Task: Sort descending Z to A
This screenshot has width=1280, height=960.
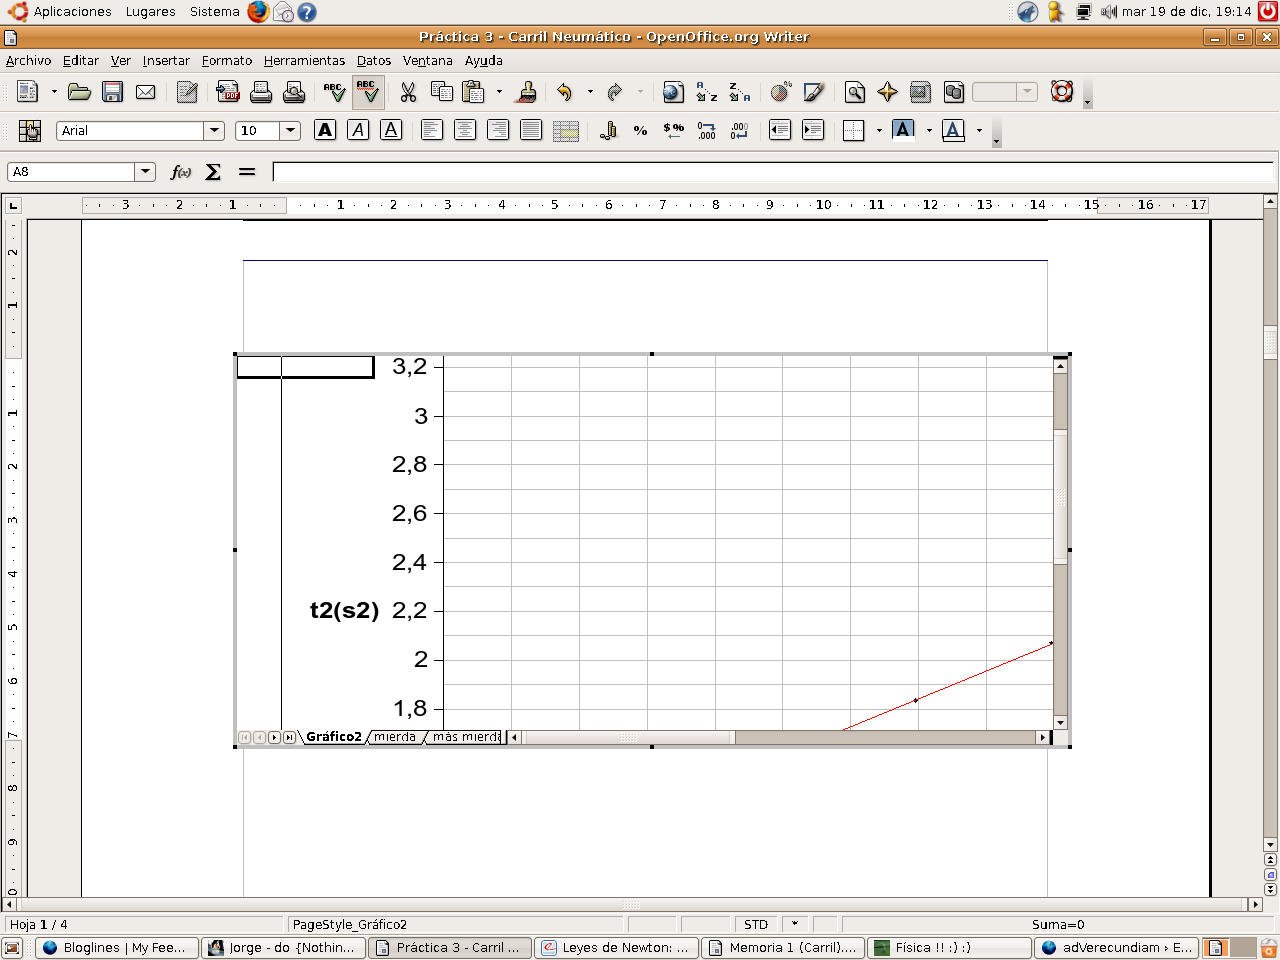Action: [x=740, y=92]
